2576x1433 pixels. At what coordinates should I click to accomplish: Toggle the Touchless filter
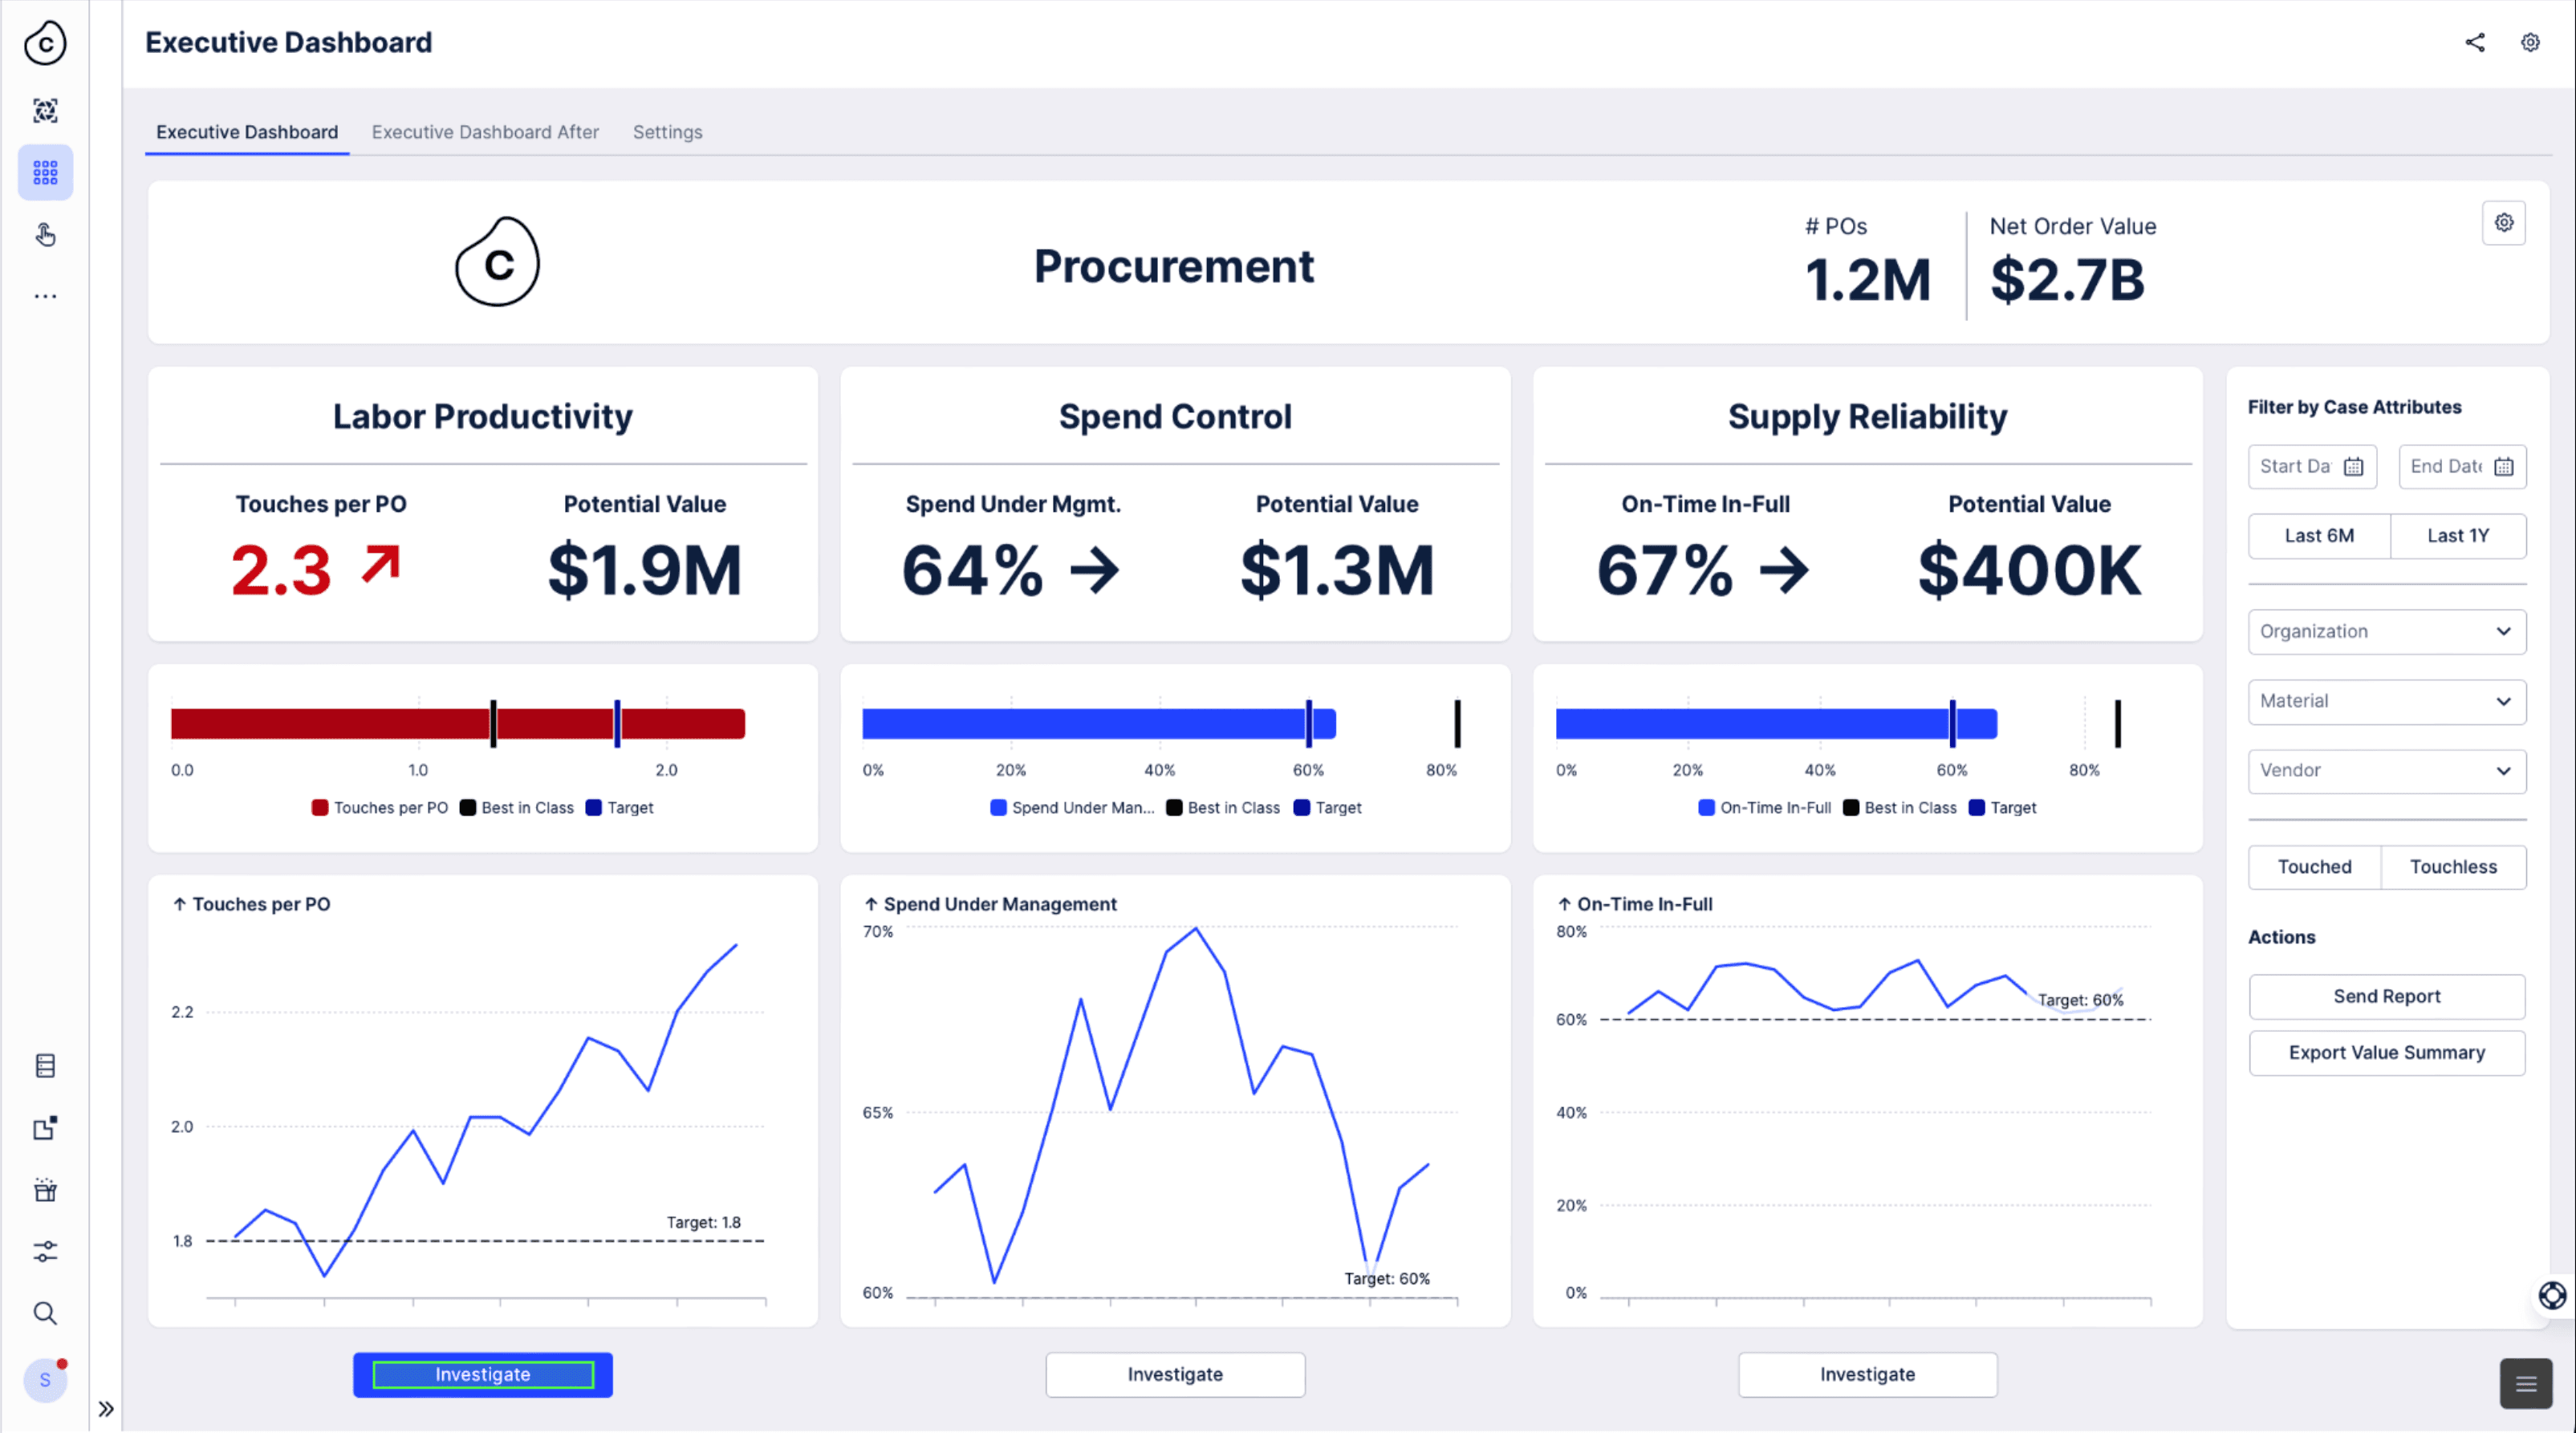point(2453,867)
